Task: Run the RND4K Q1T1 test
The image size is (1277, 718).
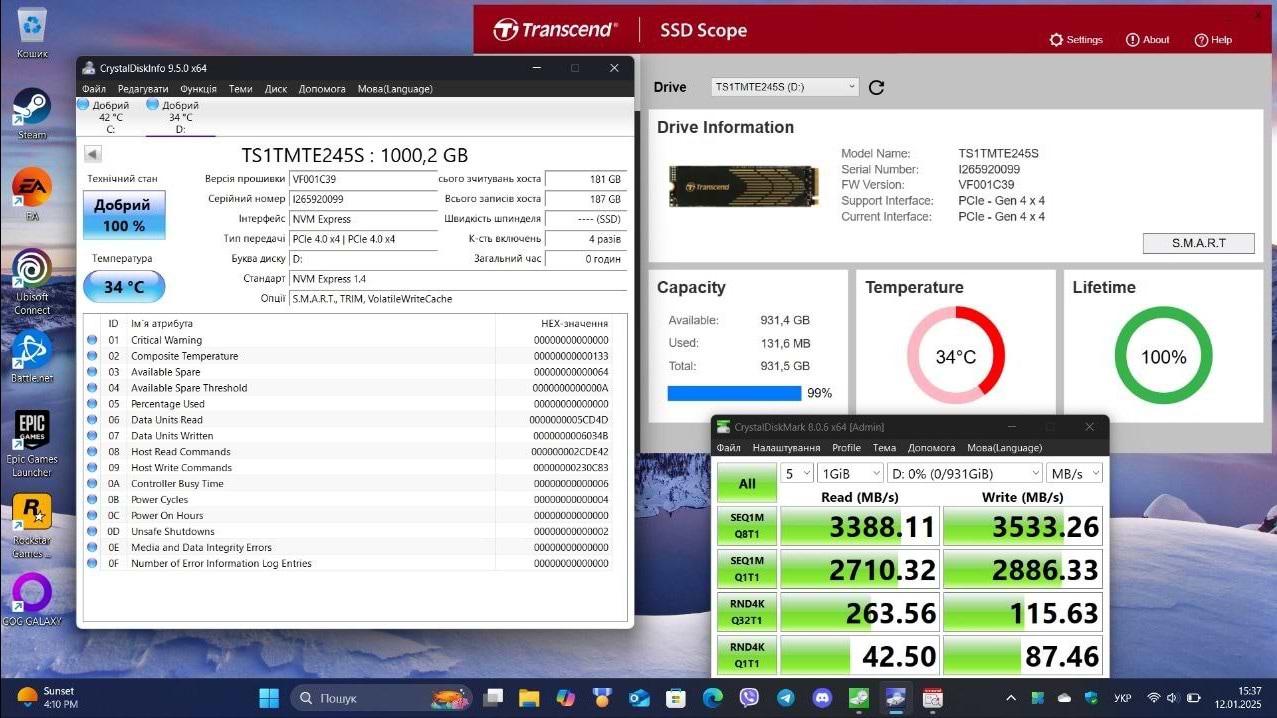Action: [746, 655]
